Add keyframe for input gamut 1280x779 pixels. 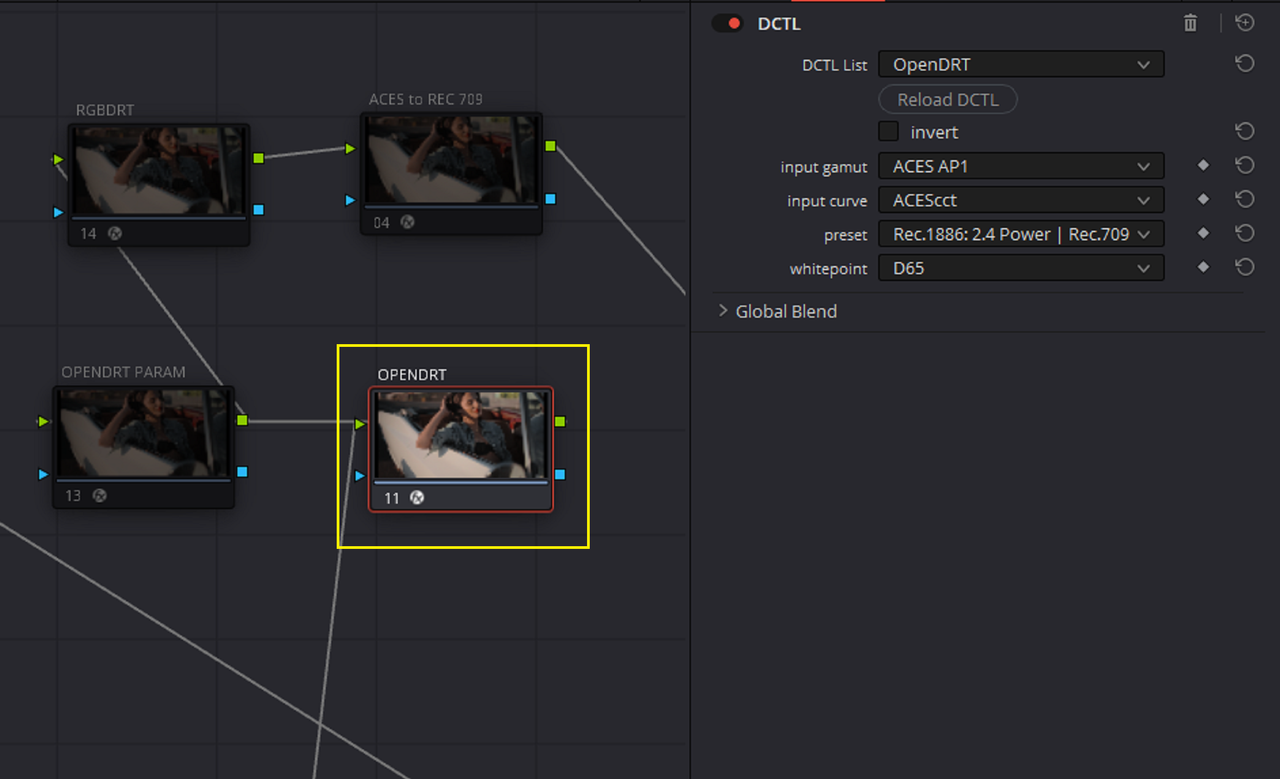pos(1203,165)
